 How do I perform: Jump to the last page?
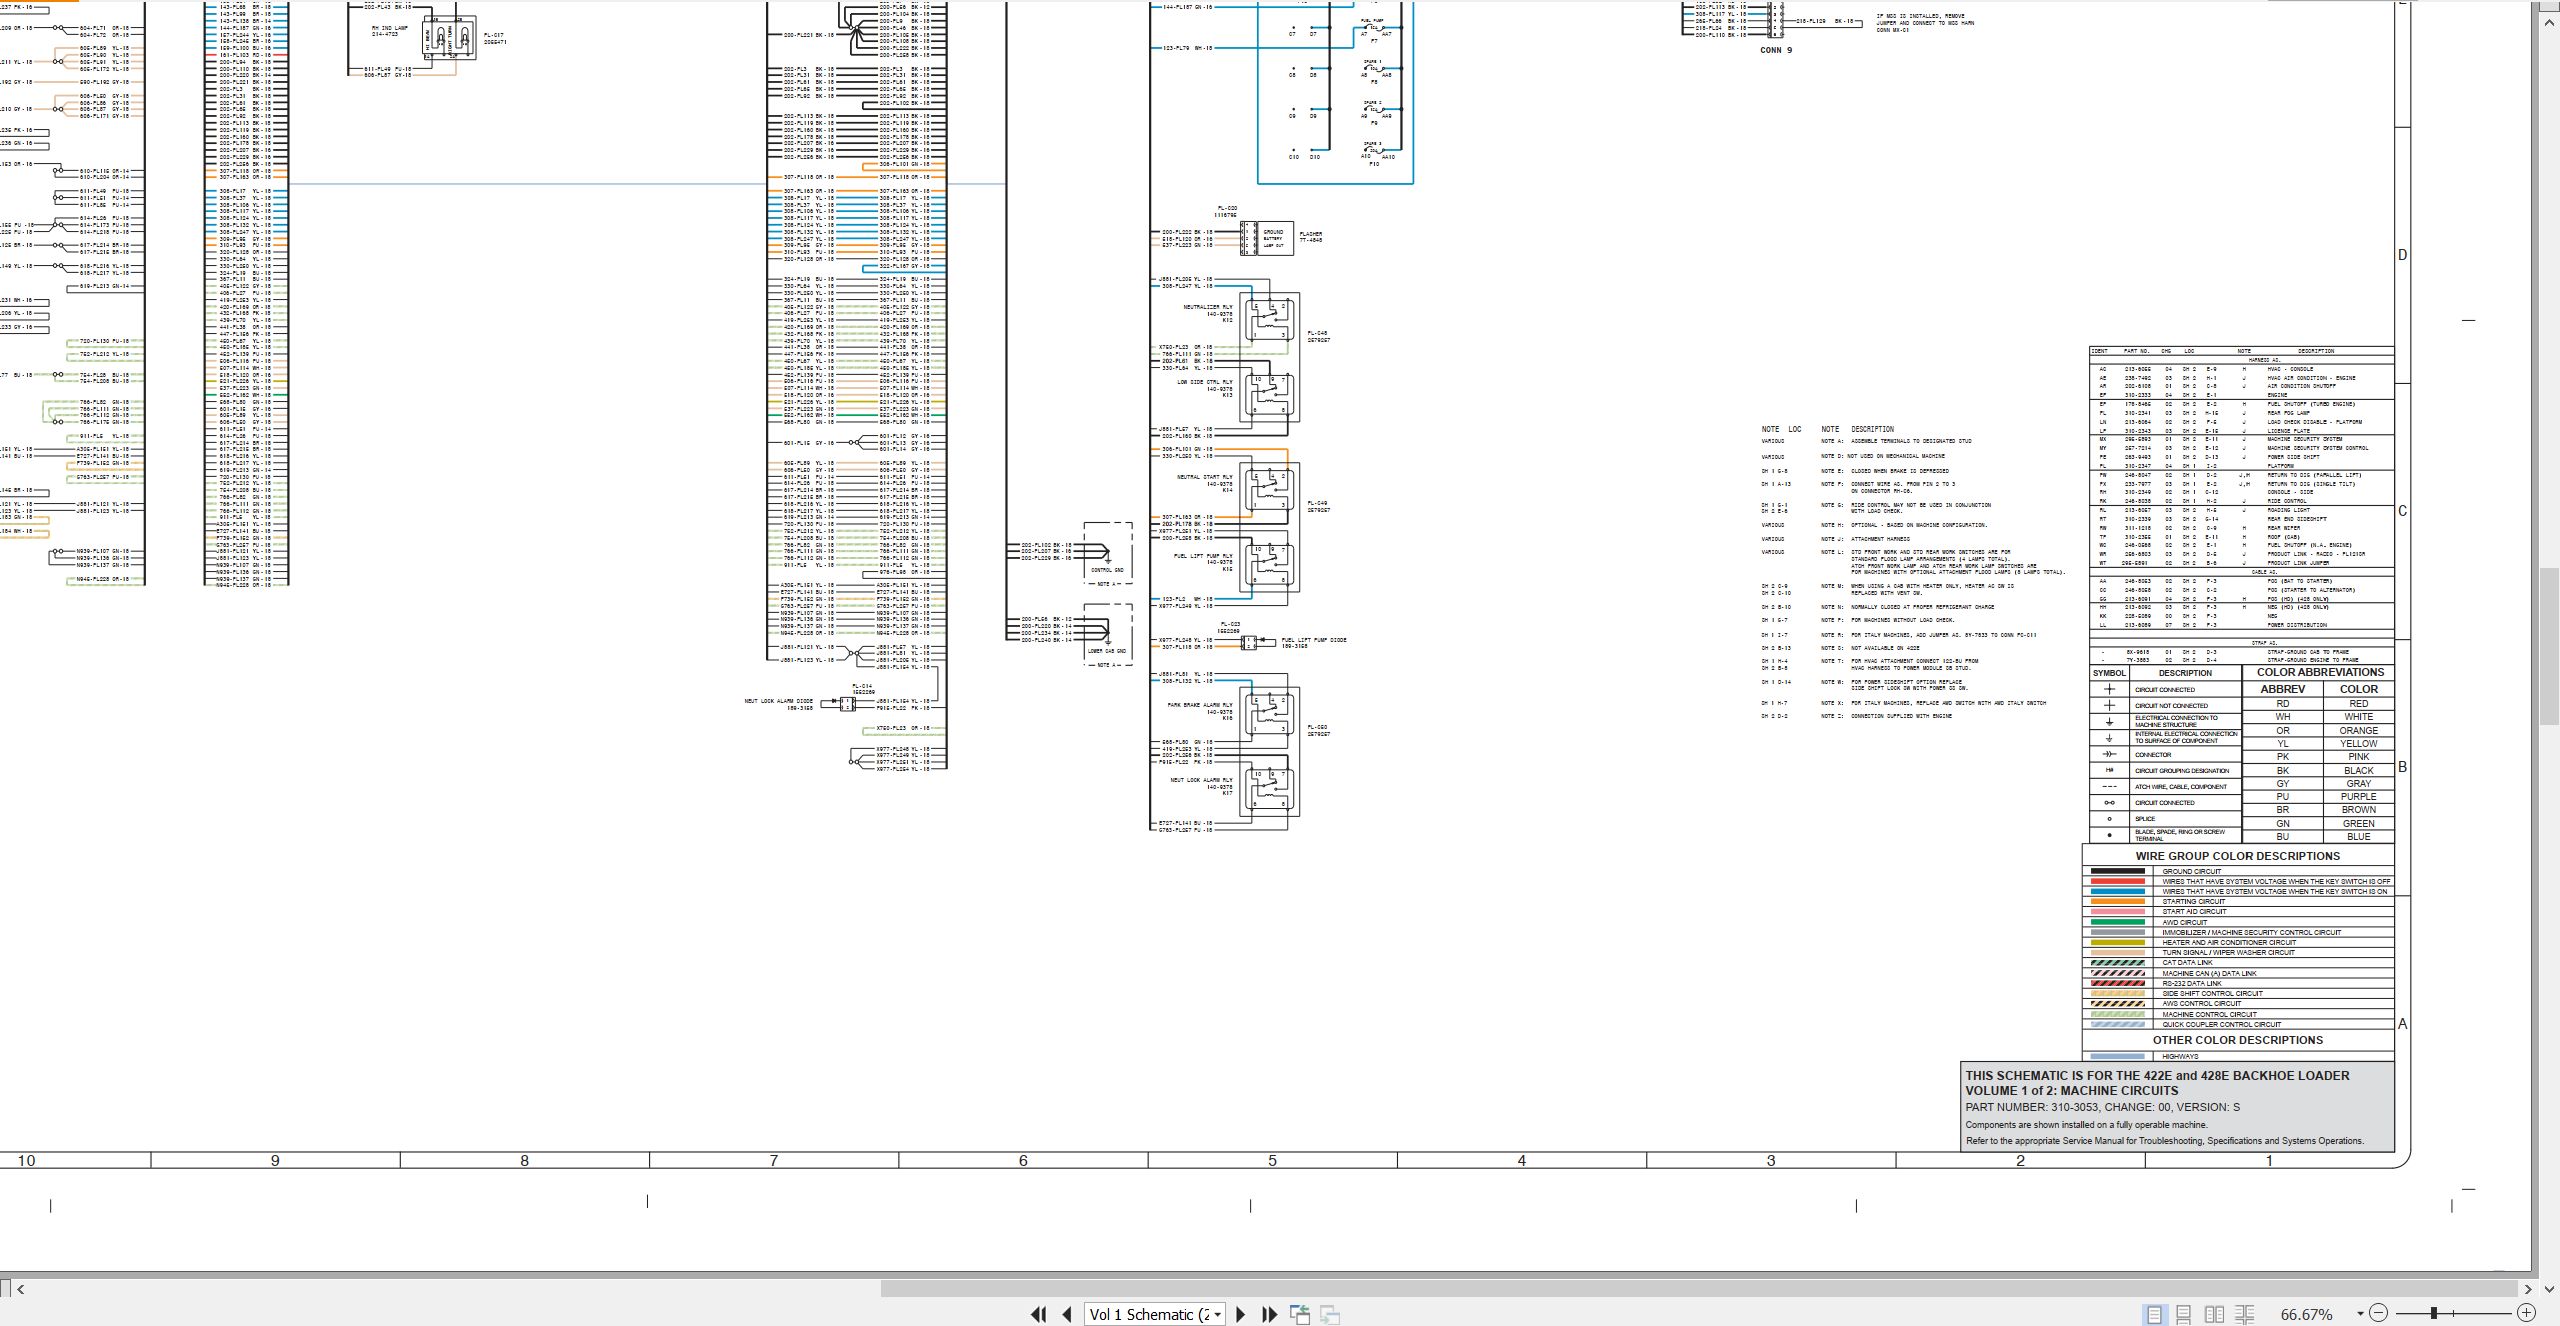click(1269, 1314)
